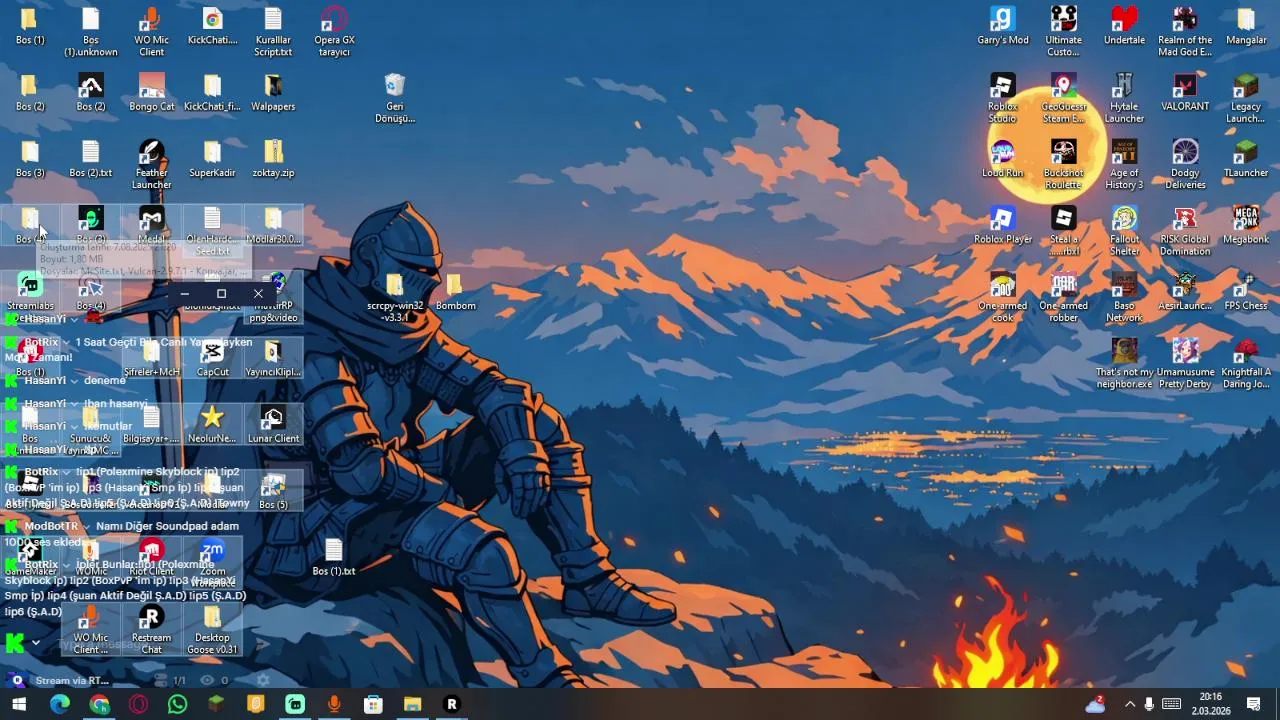
Task: Open WhatsApp from the taskbar
Action: point(177,704)
